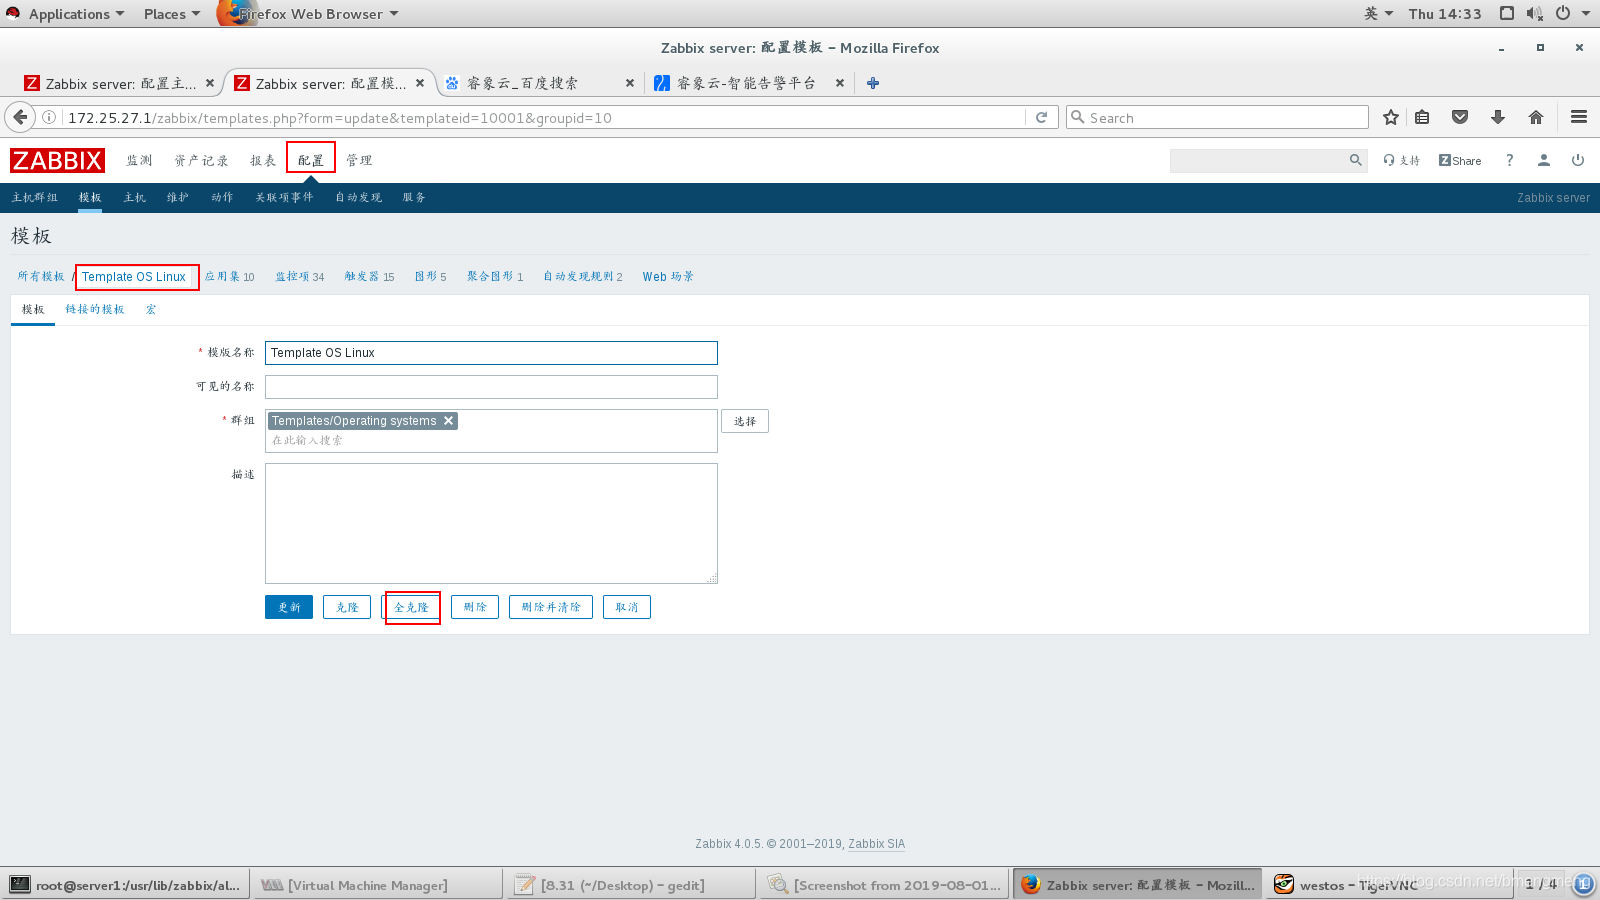Image resolution: width=1600 pixels, height=900 pixels.
Task: Open Zabbix Share
Action: (1460, 160)
